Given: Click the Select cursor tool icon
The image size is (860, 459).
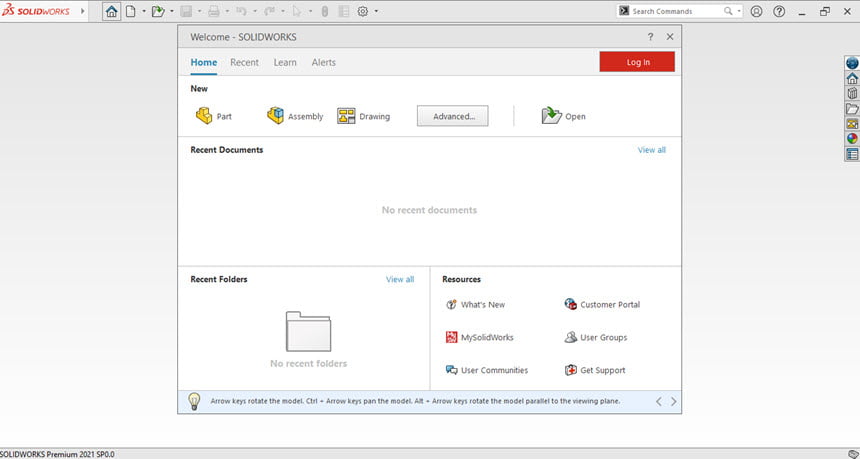Looking at the screenshot, I should pyautogui.click(x=297, y=12).
